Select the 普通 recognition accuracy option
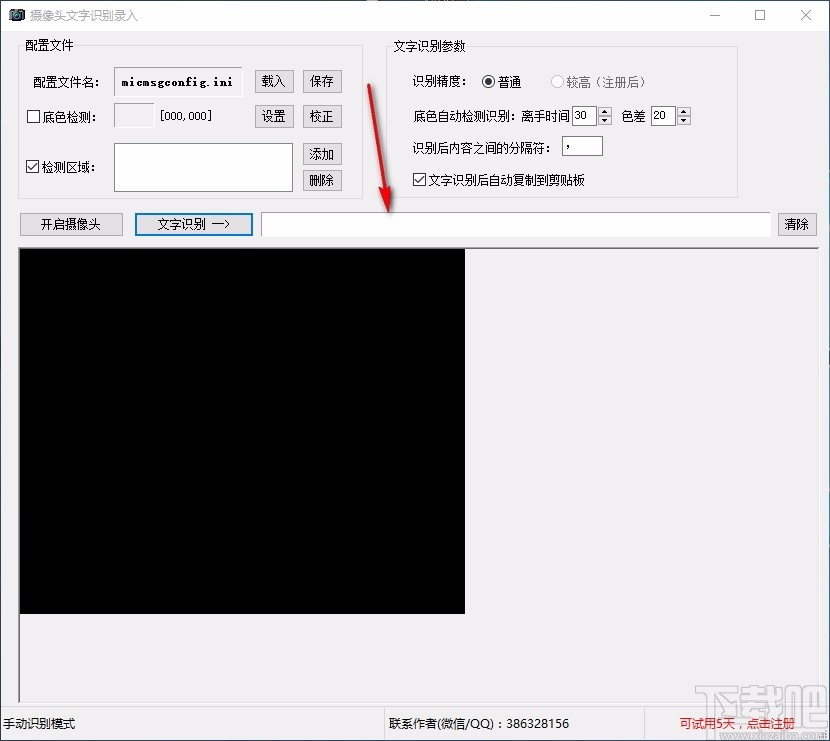This screenshot has width=830, height=741. pos(488,82)
